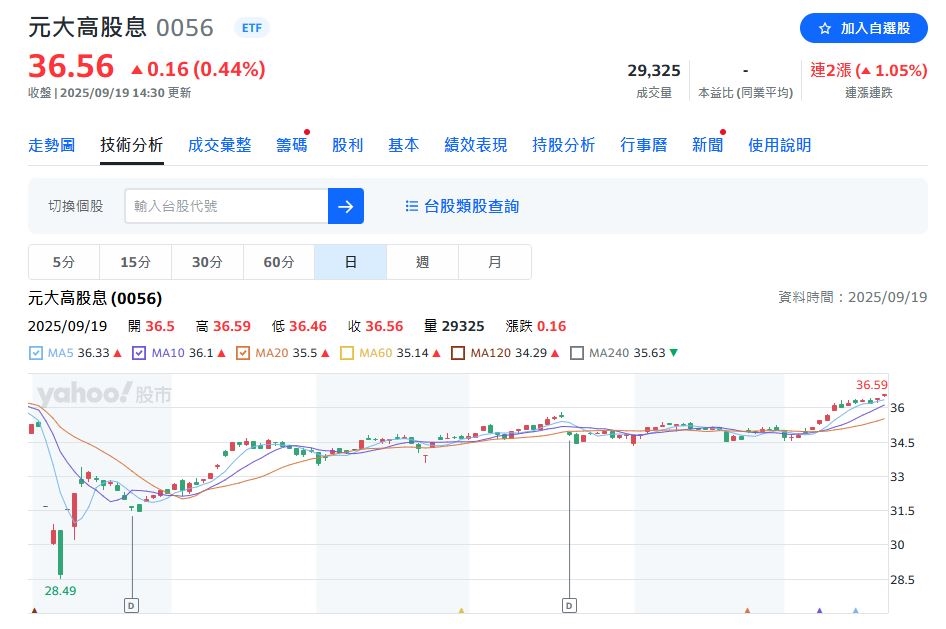Click the left D dividend marker below chart
946x629 pixels.
pos(132,604)
